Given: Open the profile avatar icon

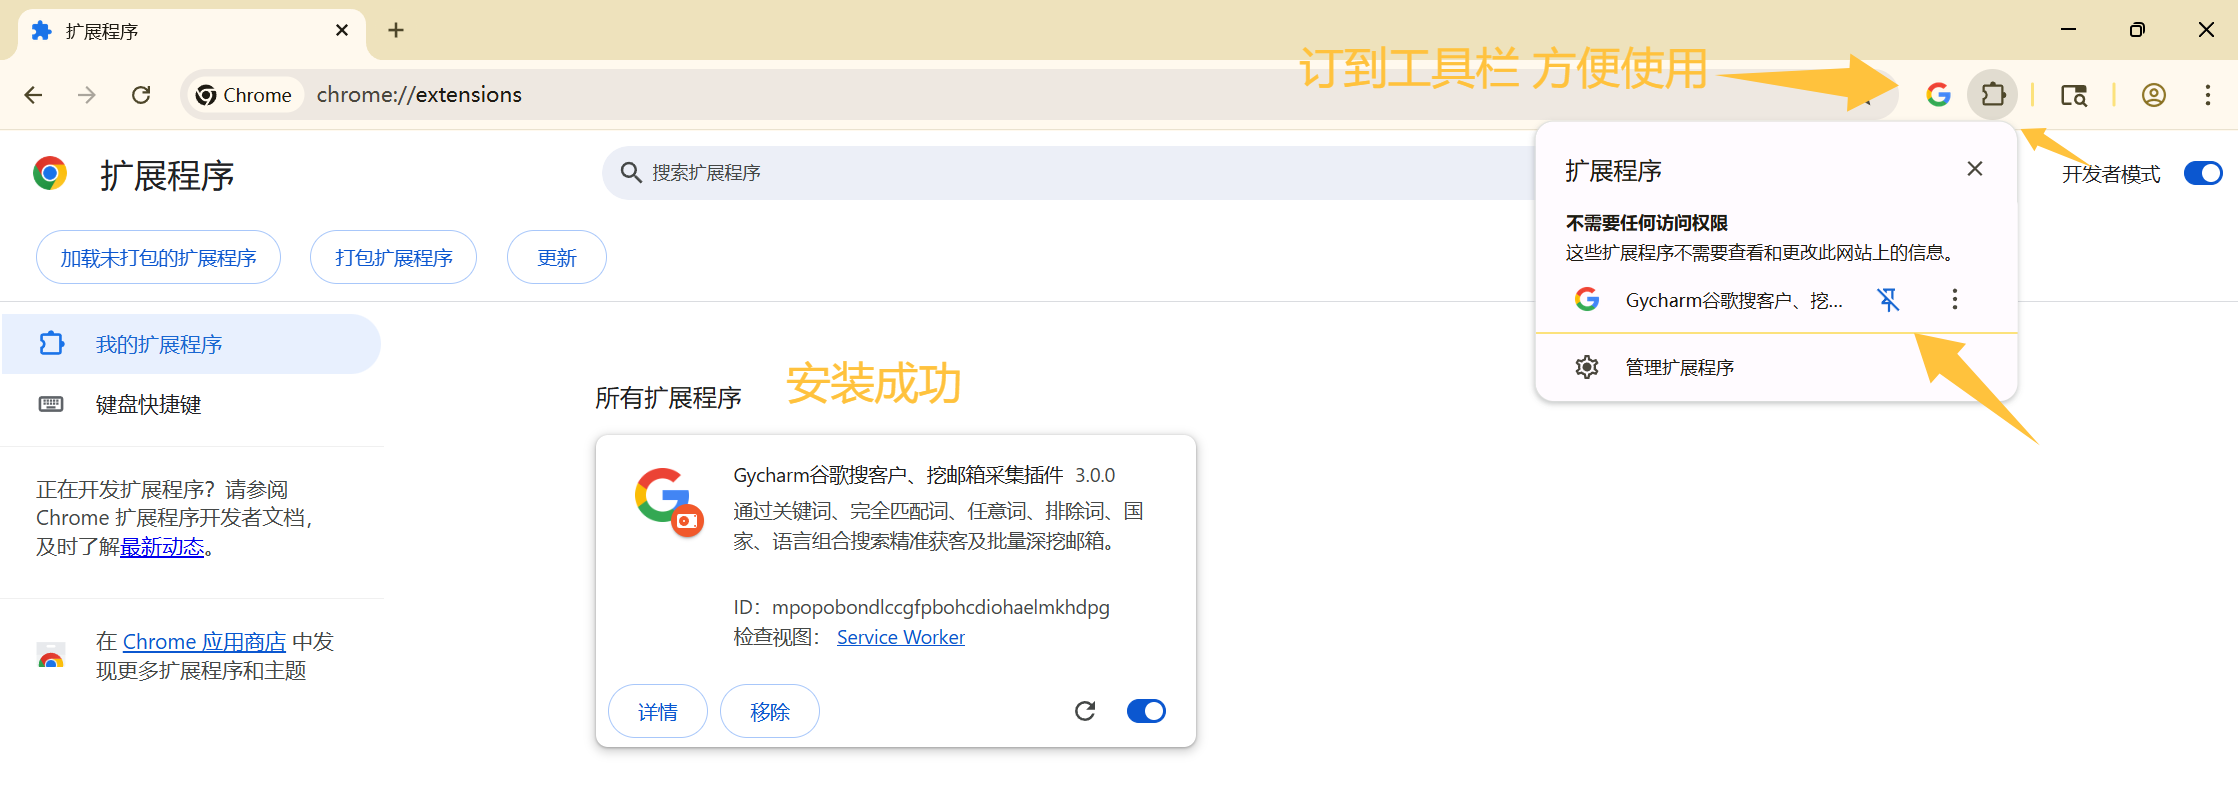Looking at the screenshot, I should coord(2154,95).
